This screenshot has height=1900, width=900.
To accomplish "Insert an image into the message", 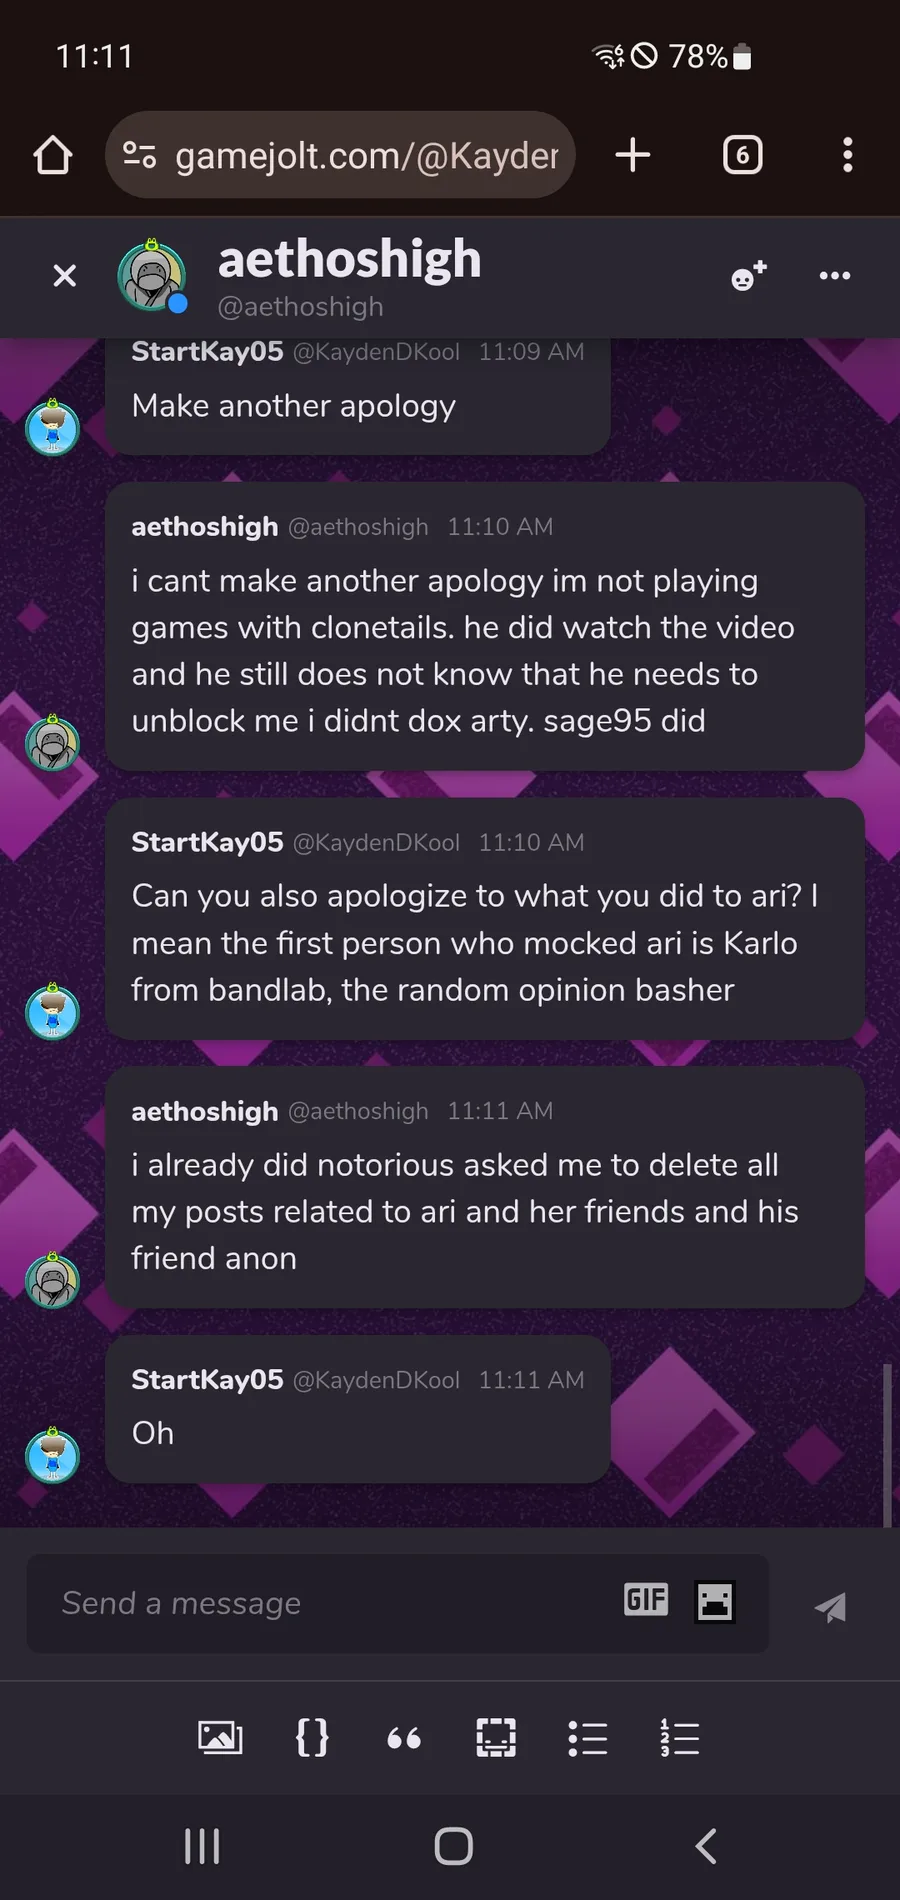I will pos(220,1738).
